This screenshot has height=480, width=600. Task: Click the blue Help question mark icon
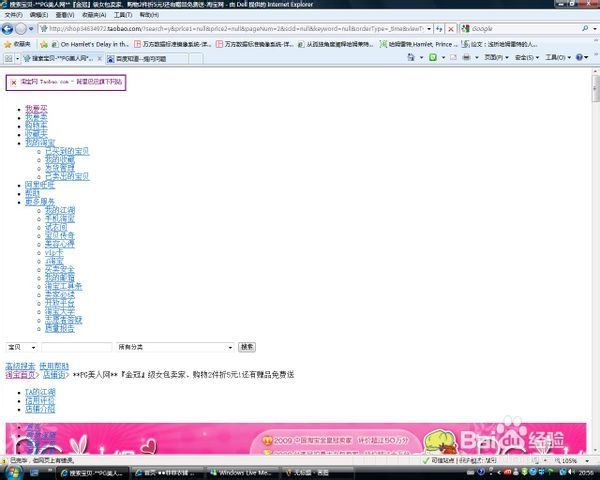tap(579, 57)
